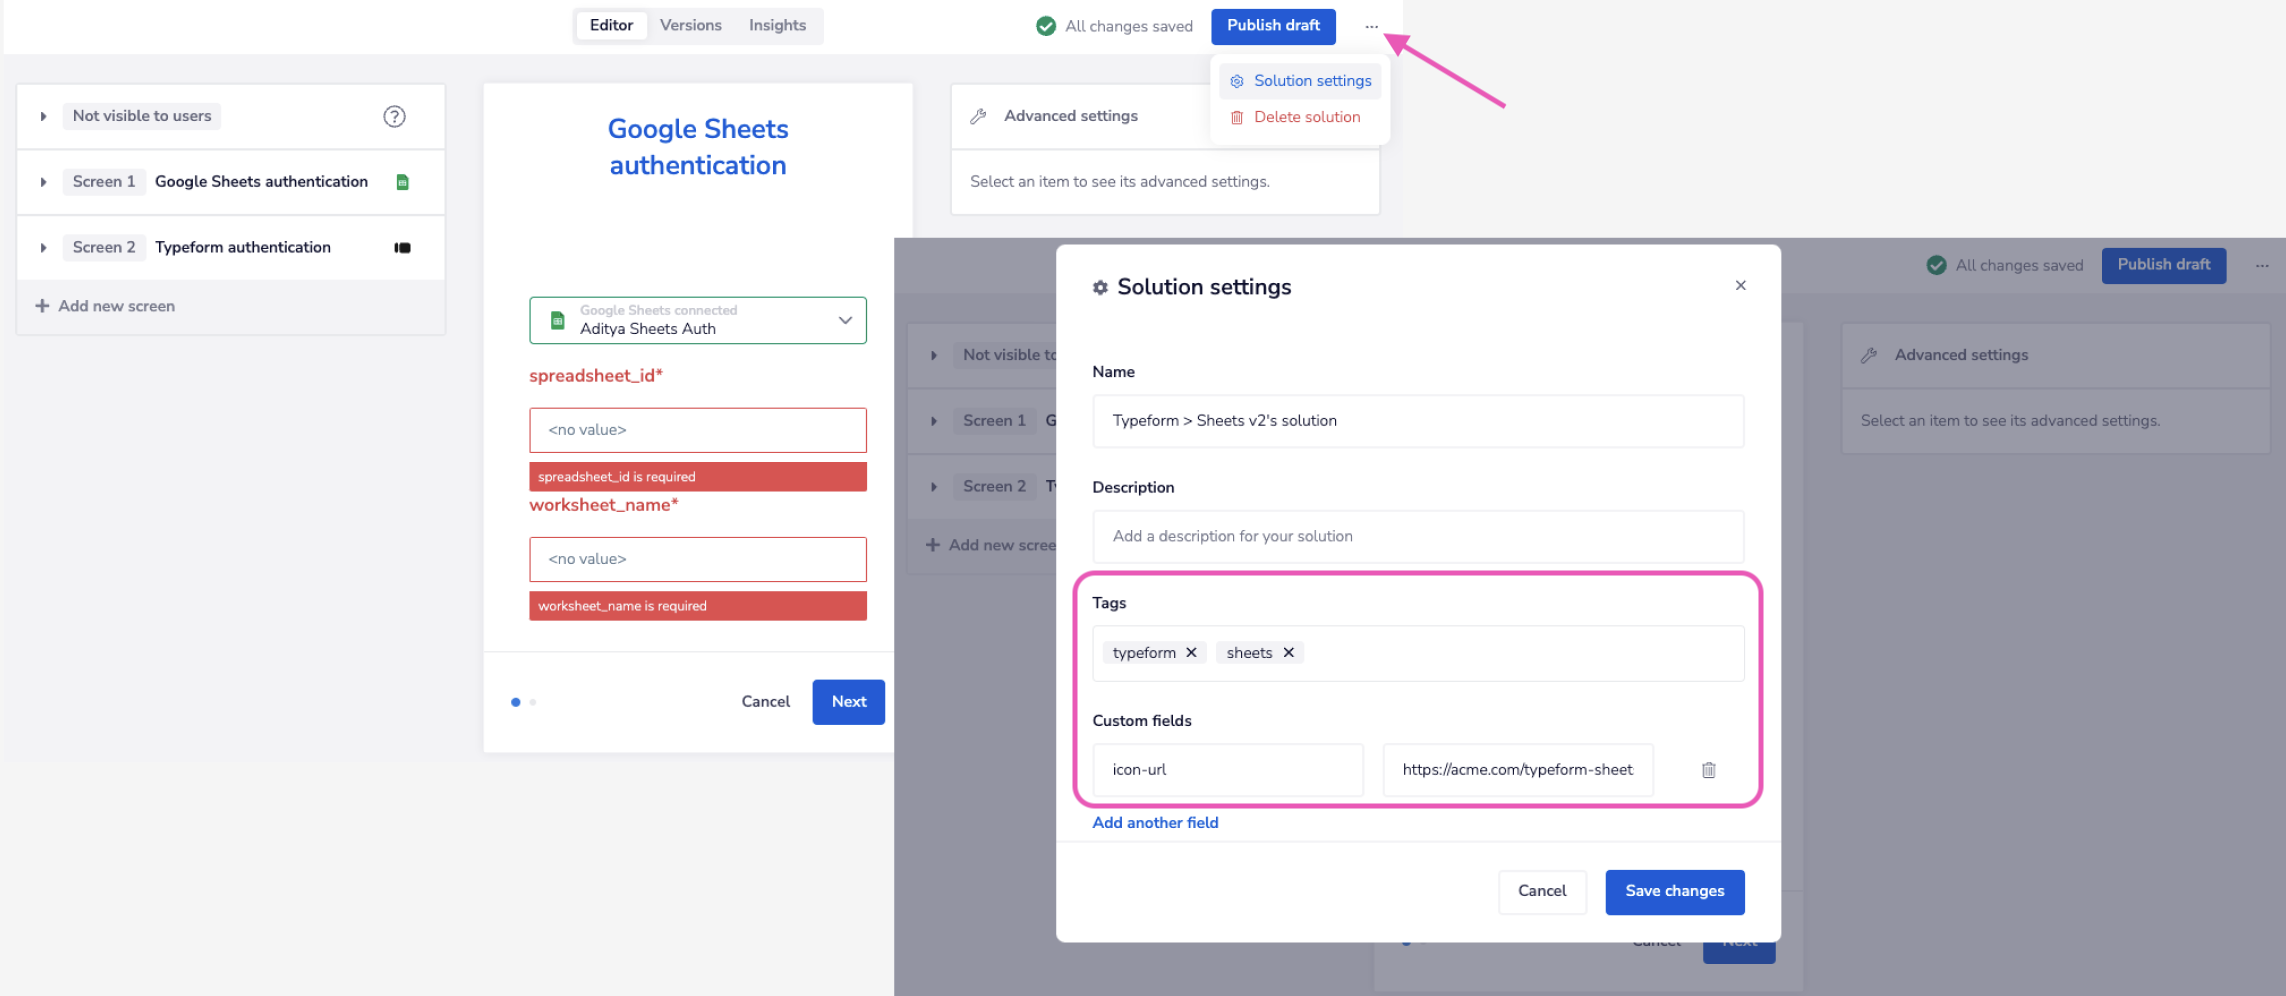Click the Publish draft button
This screenshot has height=996, width=2286.
(x=1273, y=26)
